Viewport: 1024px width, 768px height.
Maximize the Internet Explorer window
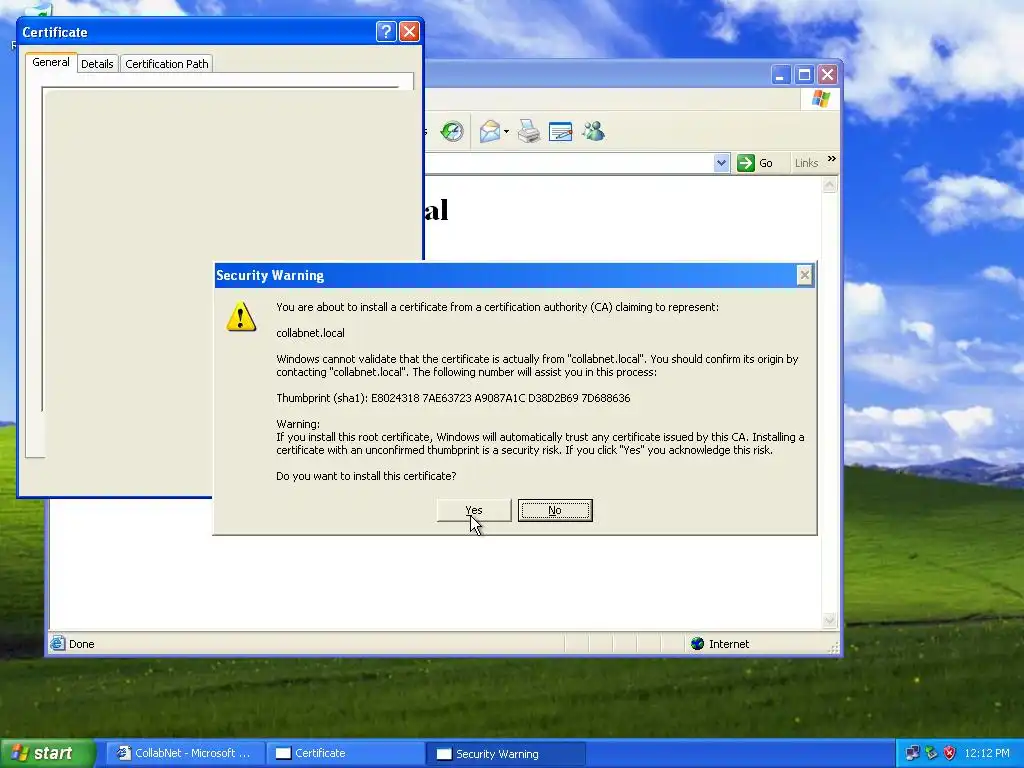coord(804,74)
